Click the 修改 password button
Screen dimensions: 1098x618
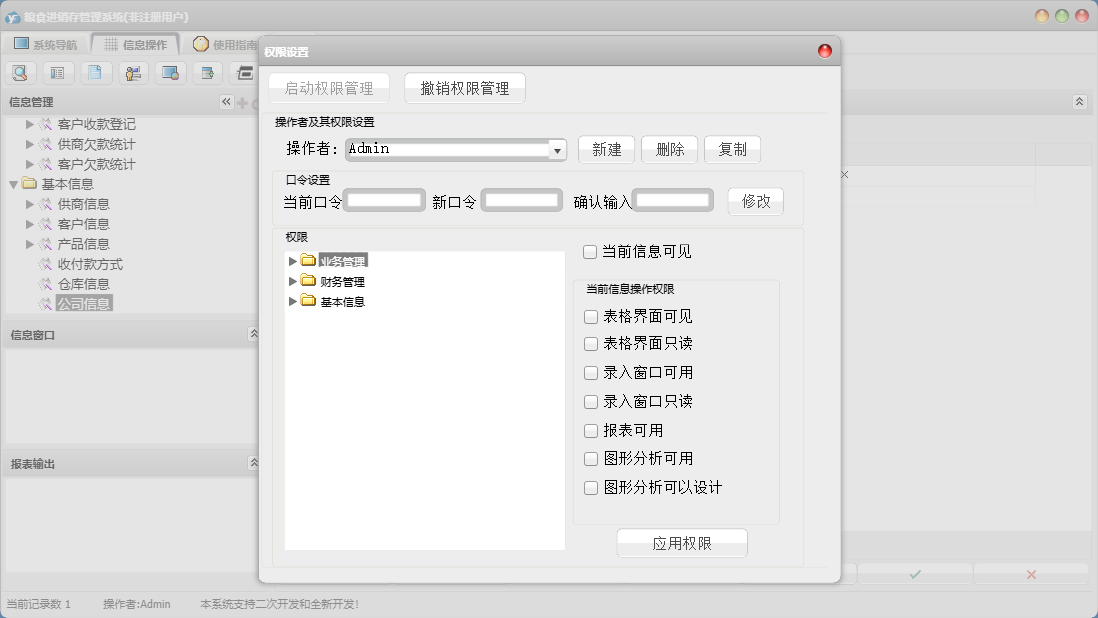[756, 202]
